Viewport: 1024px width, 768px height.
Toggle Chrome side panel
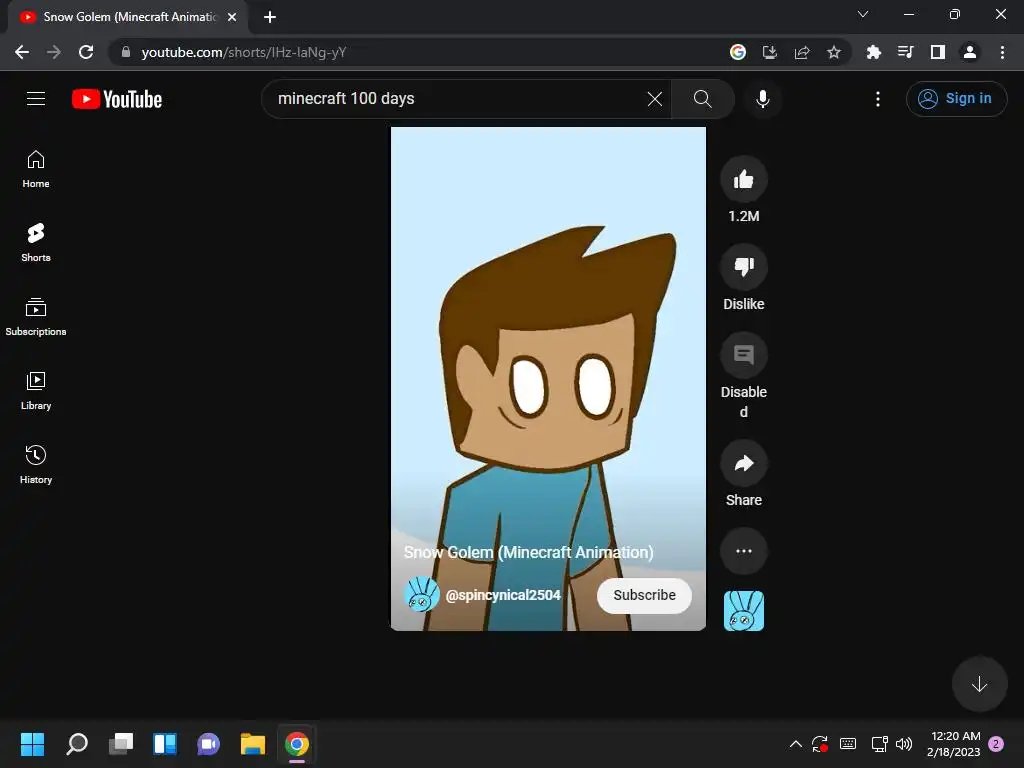[938, 52]
